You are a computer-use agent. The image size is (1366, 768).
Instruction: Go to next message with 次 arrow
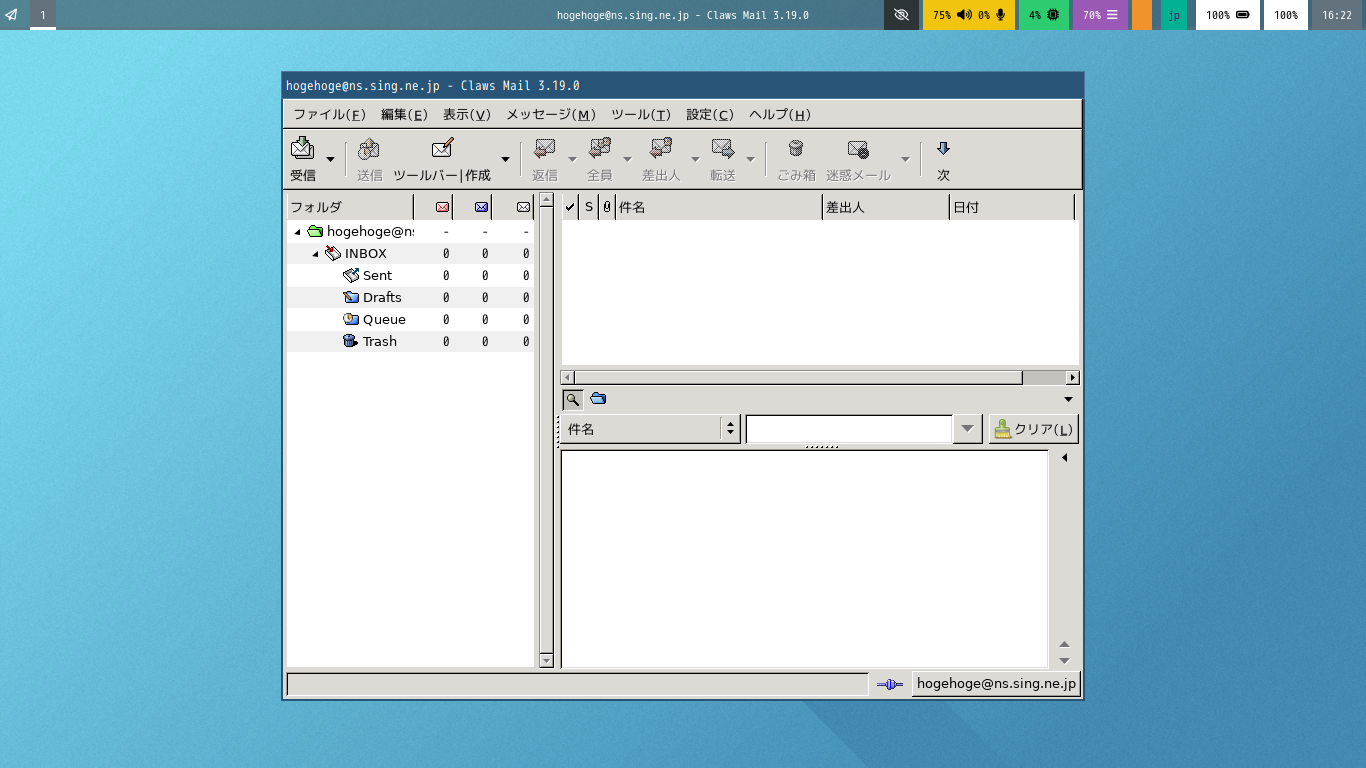point(943,148)
